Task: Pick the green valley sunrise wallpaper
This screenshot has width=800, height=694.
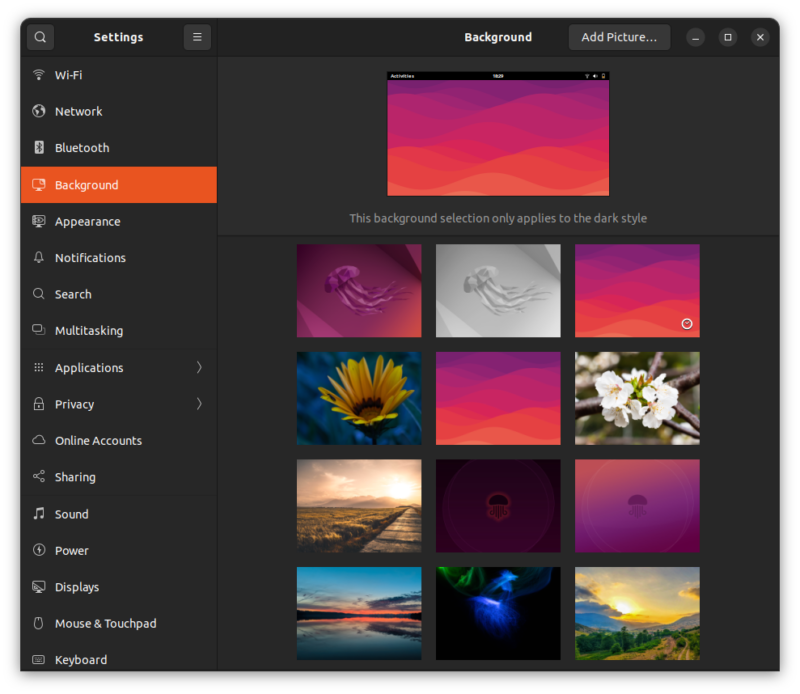Action: (637, 613)
